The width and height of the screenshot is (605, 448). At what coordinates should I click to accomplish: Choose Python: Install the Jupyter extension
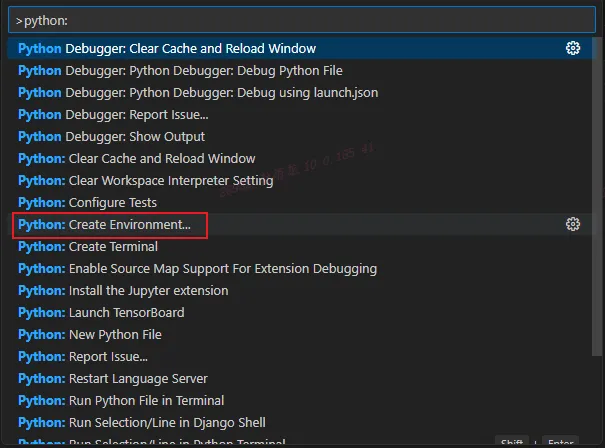pyautogui.click(x=299, y=291)
